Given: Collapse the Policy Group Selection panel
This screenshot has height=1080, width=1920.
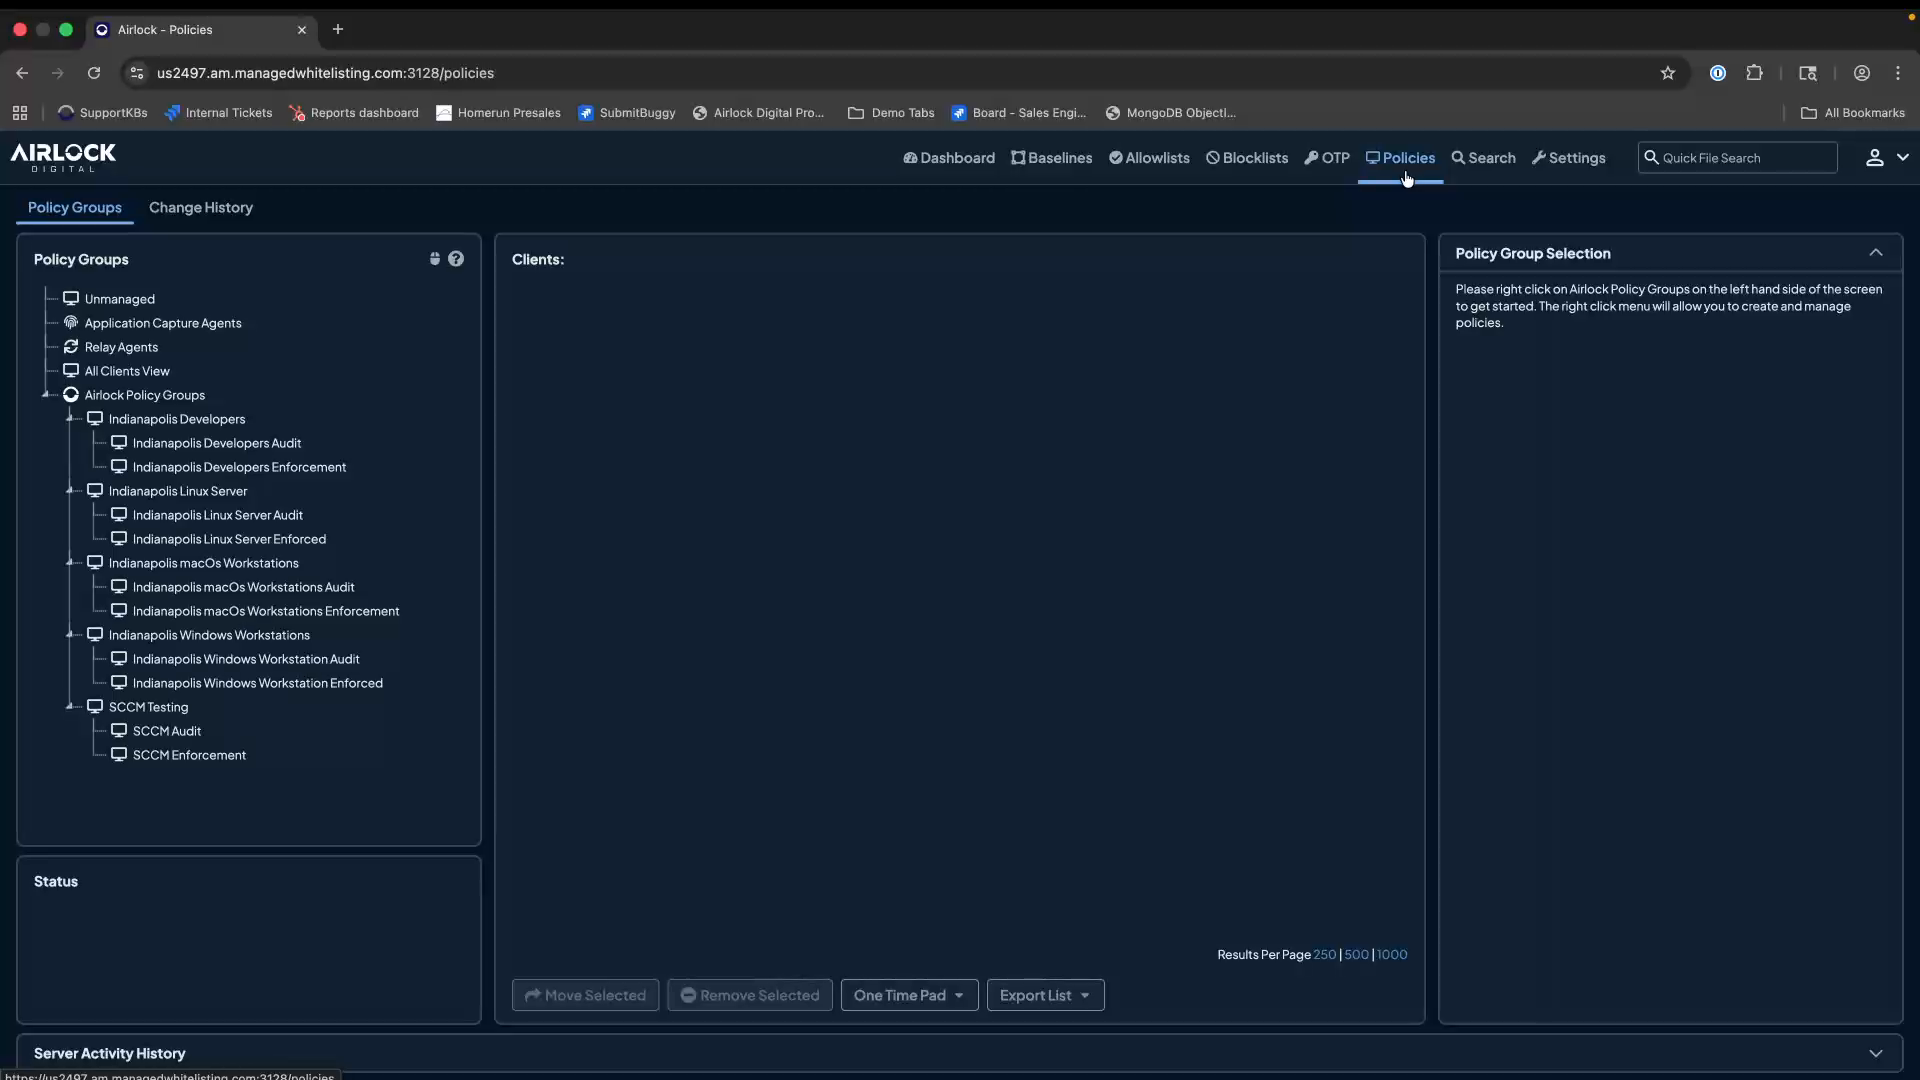Looking at the screenshot, I should click(x=1877, y=253).
